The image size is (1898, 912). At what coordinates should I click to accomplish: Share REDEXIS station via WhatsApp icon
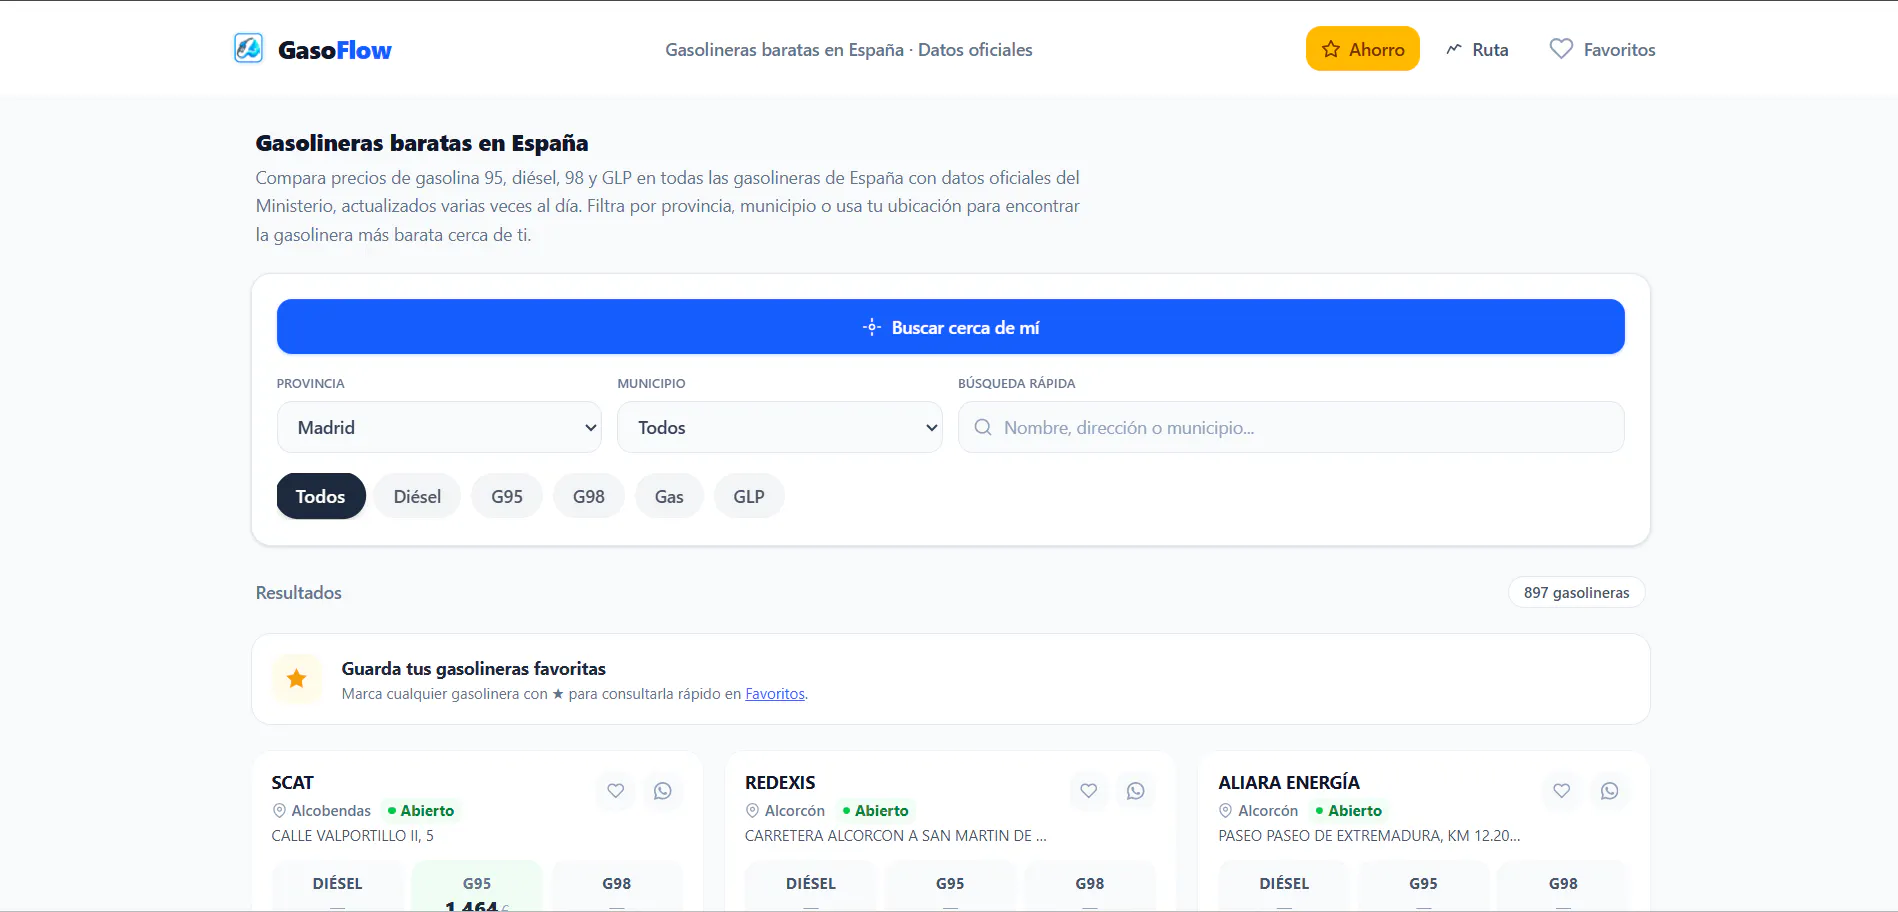click(x=1136, y=791)
